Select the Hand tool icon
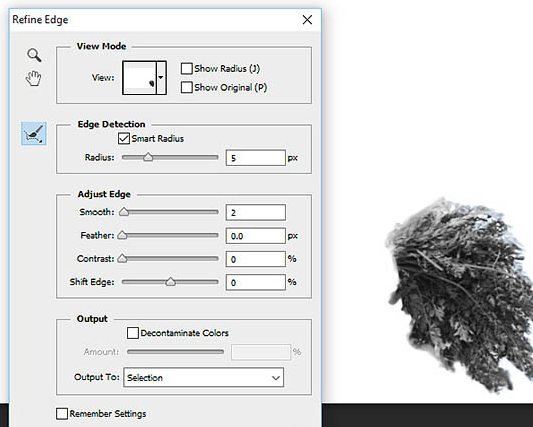Viewport: 533px width, 427px height. click(x=34, y=78)
